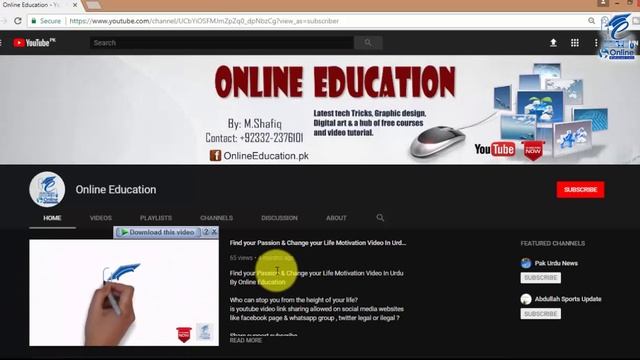This screenshot has width=640, height=360.
Task: Open the PLAYLISTS tab
Action: click(x=156, y=218)
